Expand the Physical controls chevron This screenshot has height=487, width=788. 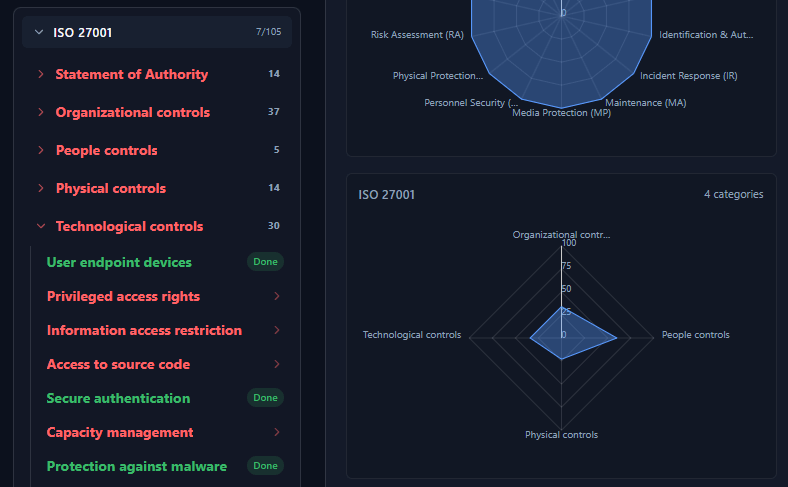(x=41, y=188)
